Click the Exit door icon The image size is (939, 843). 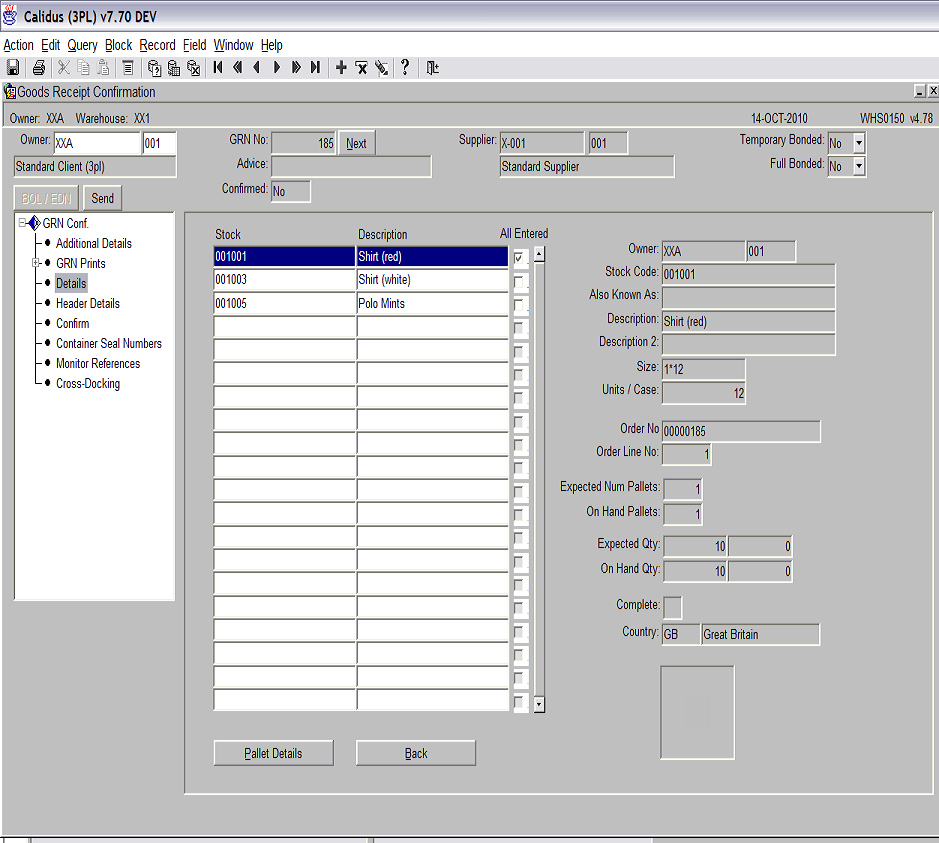432,68
